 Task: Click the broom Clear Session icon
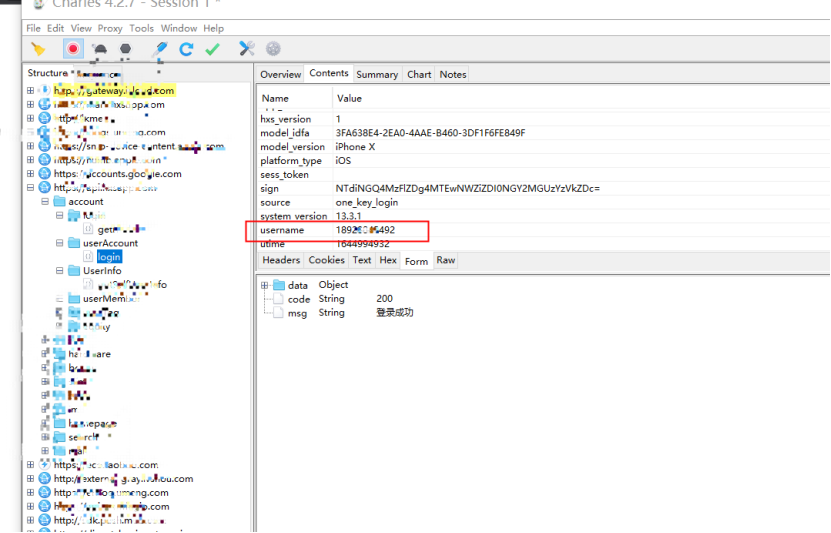point(38,49)
